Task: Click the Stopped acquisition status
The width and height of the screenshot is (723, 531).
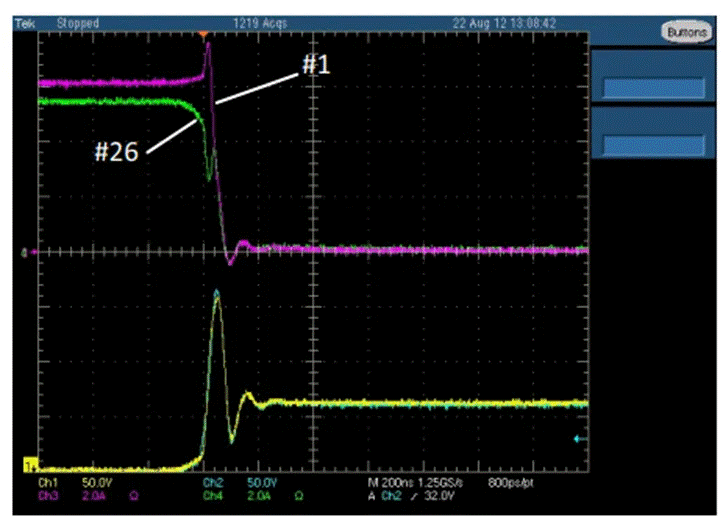Action: pos(78,24)
